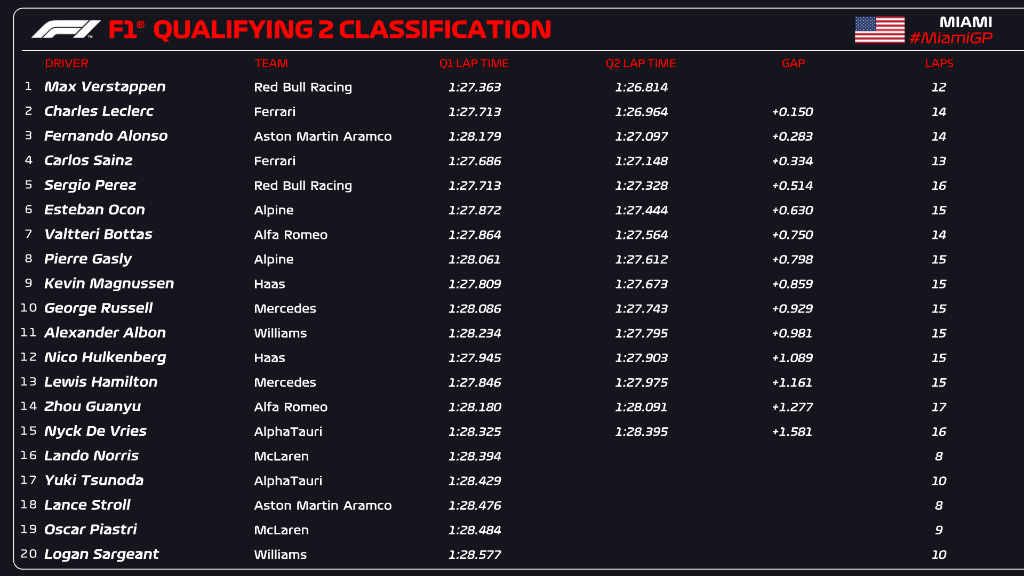
Task: Click the MIAMI location label
Action: 965,21
